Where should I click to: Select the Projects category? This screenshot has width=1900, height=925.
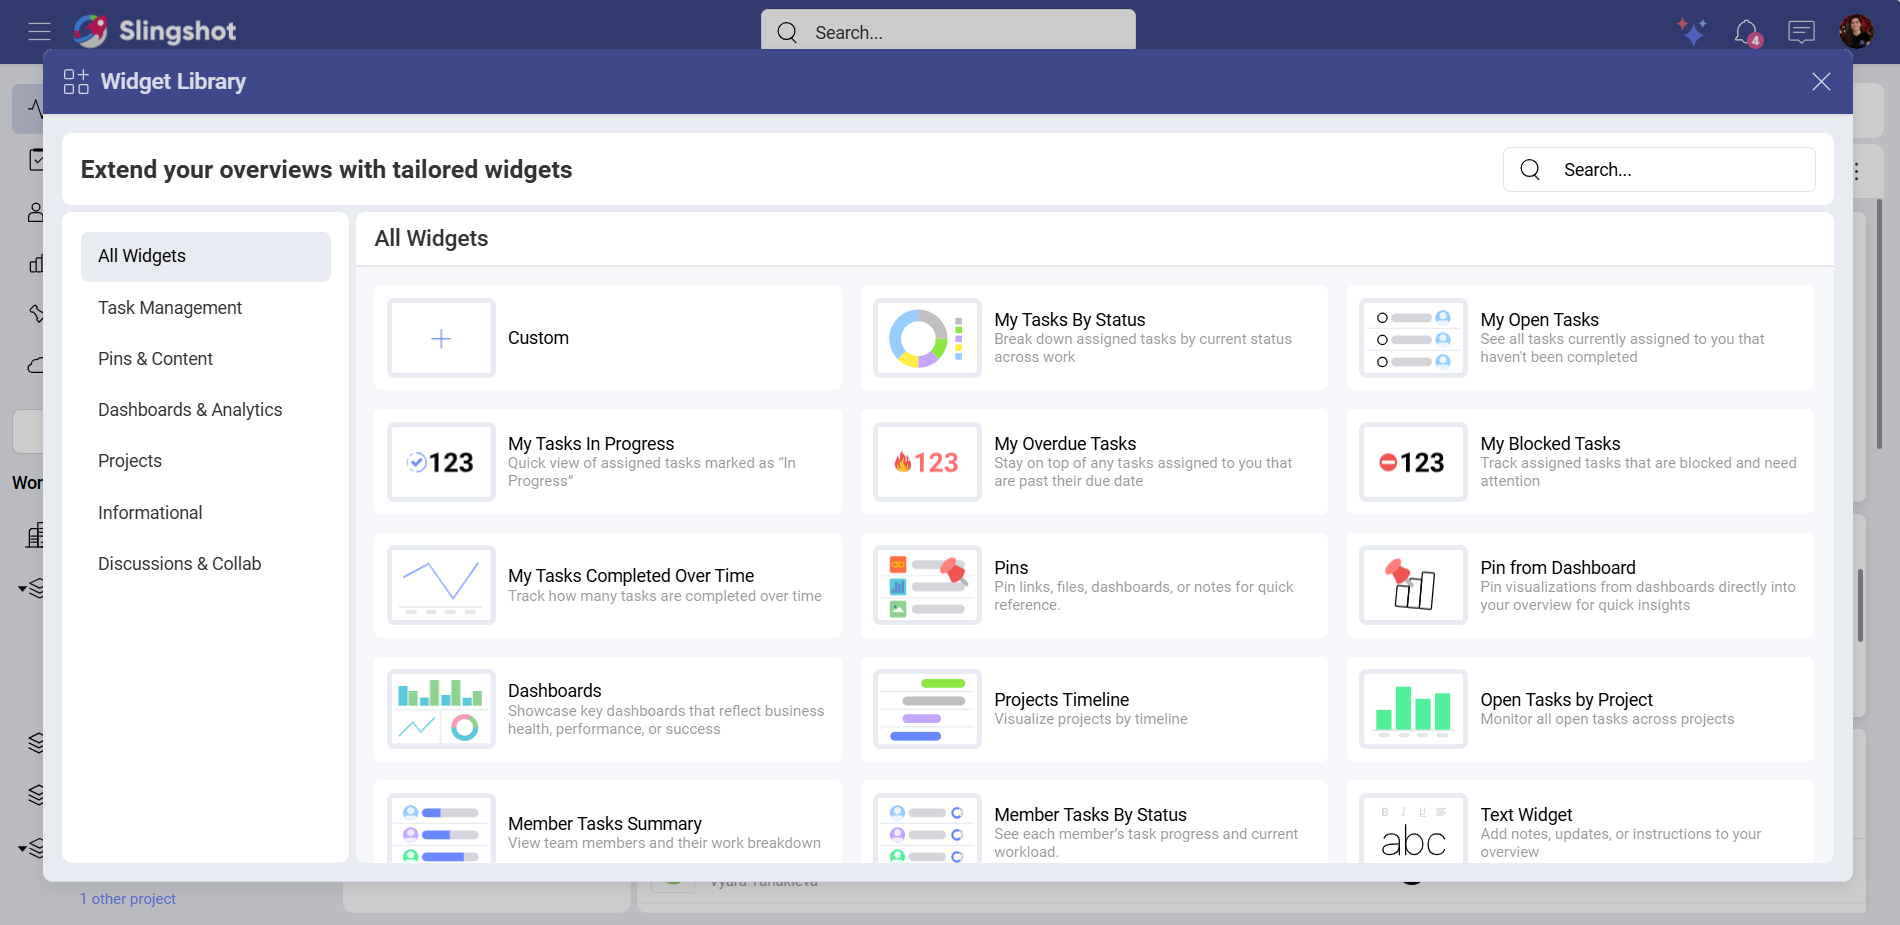[x=129, y=460]
